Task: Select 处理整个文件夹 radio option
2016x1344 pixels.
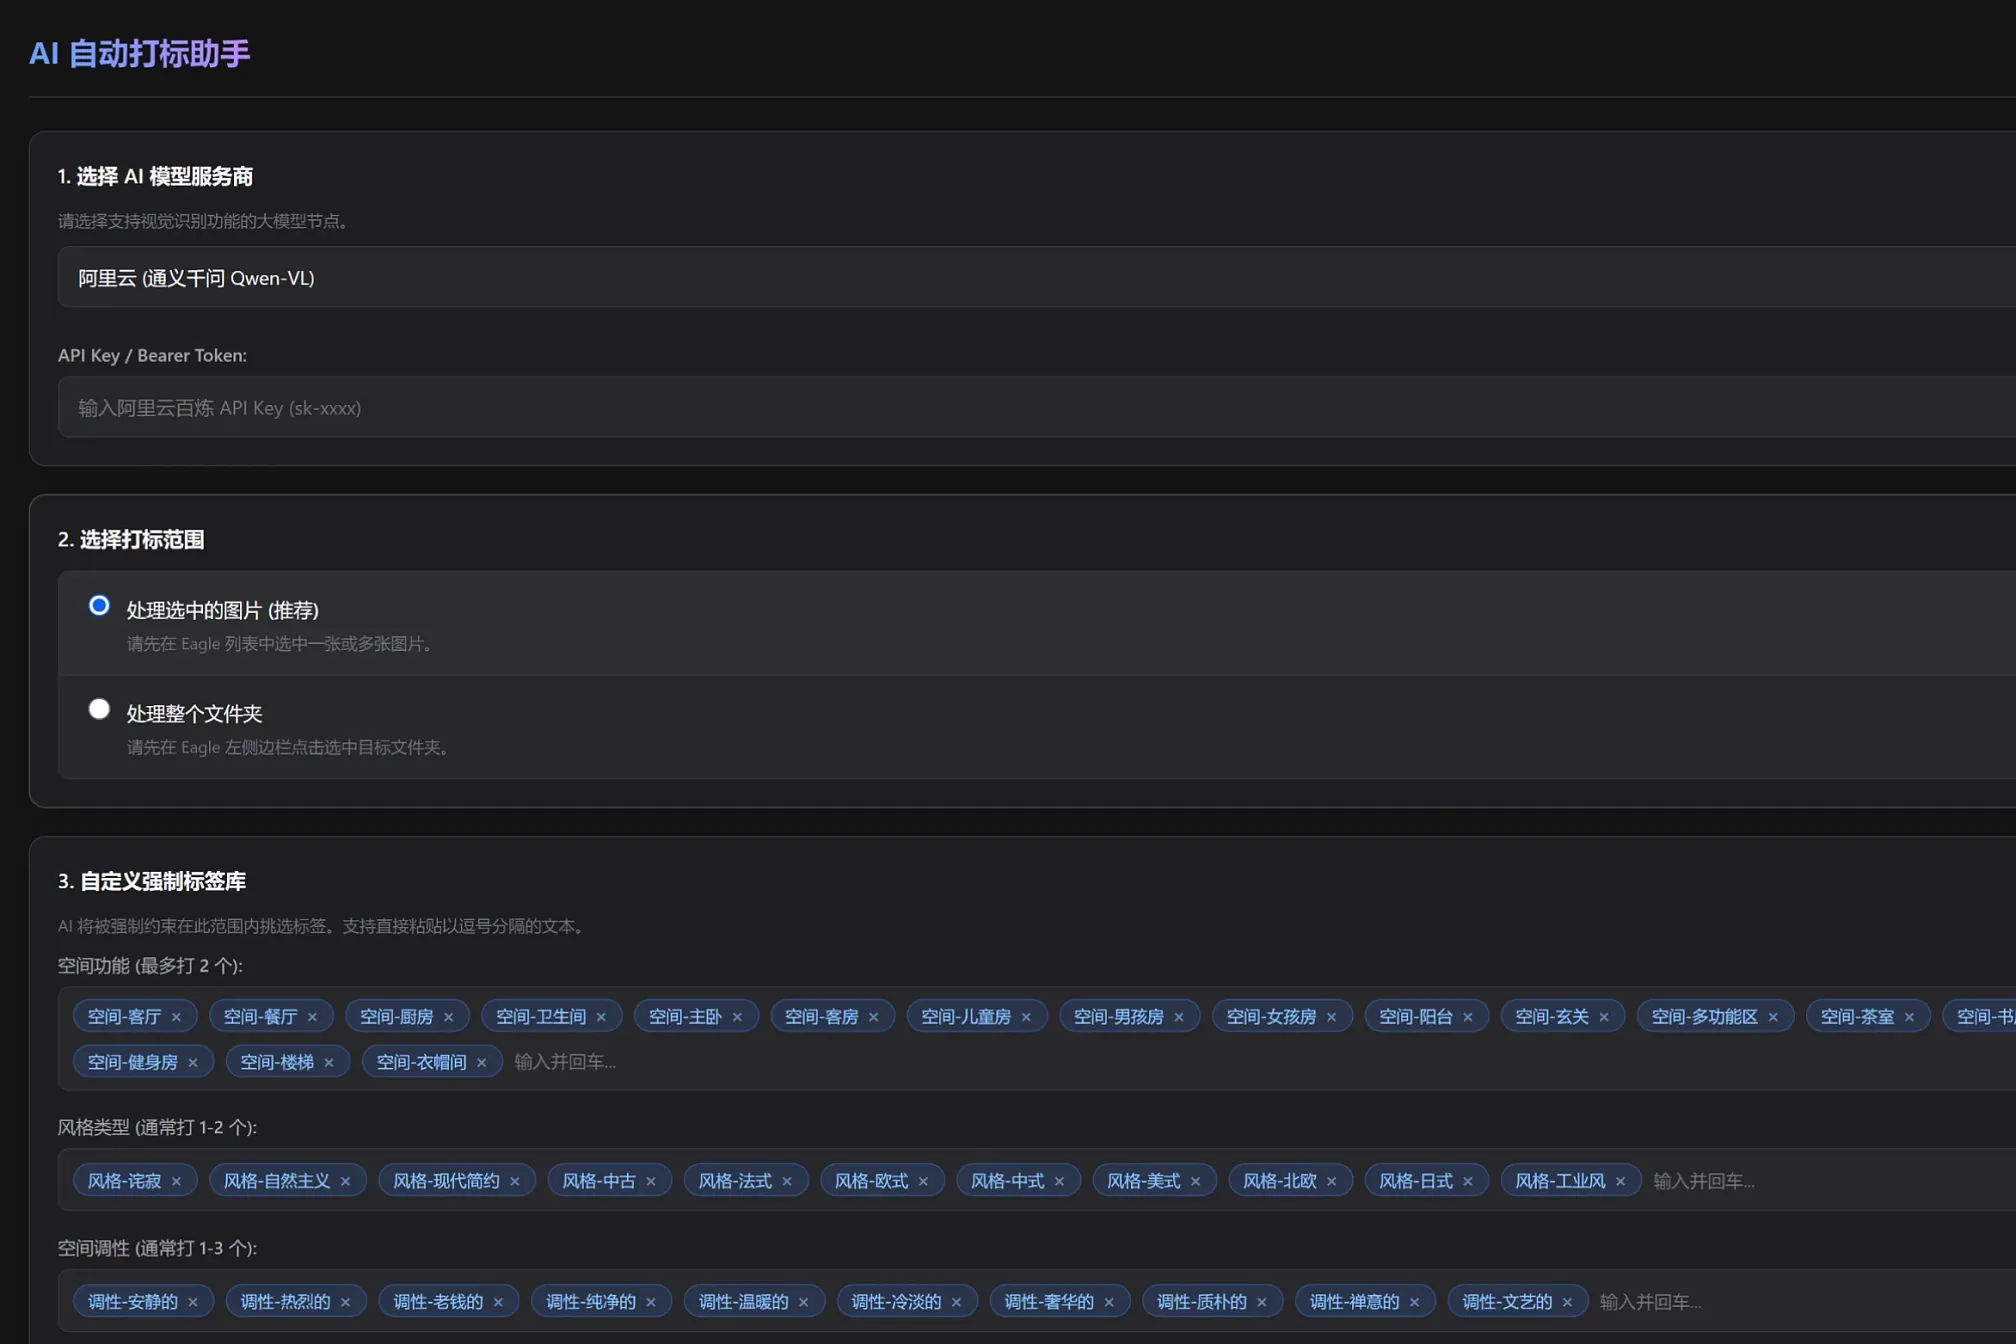Action: (99, 710)
